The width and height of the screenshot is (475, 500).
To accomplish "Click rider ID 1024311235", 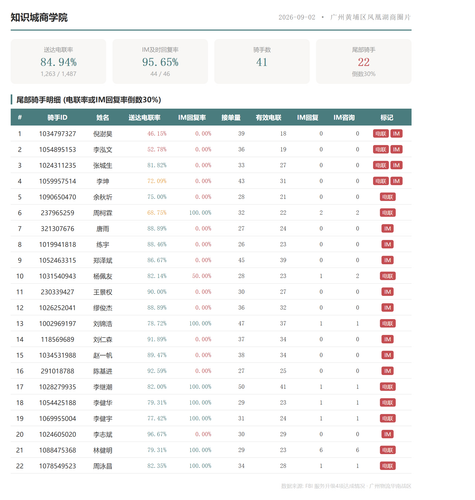I will click(57, 165).
